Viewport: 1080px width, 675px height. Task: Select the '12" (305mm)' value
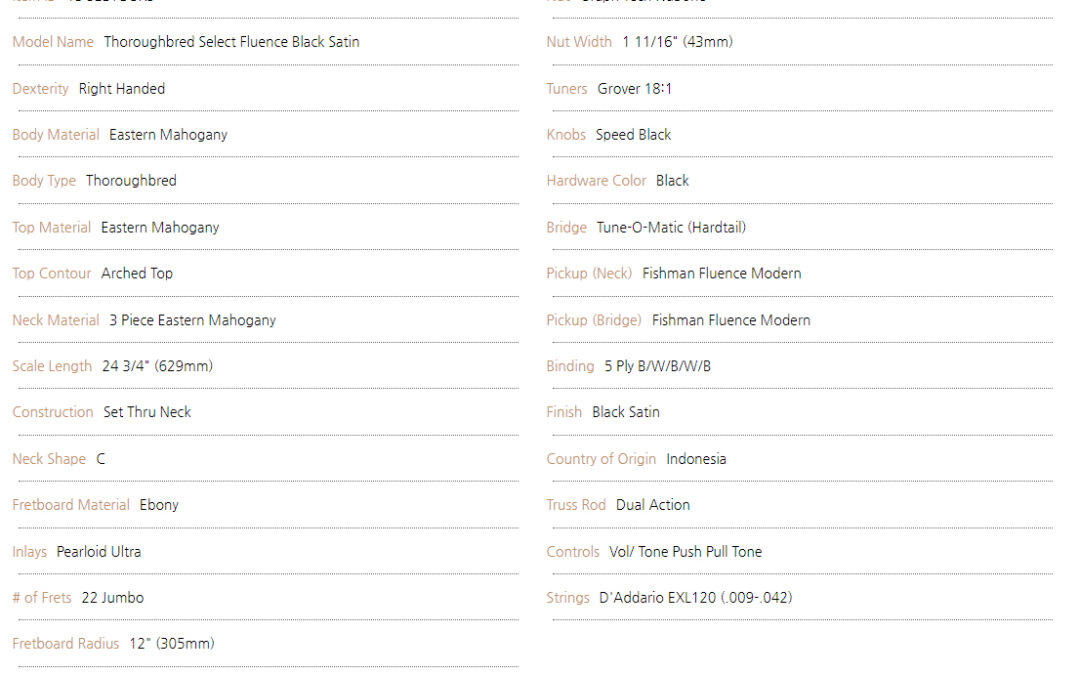[x=172, y=644]
